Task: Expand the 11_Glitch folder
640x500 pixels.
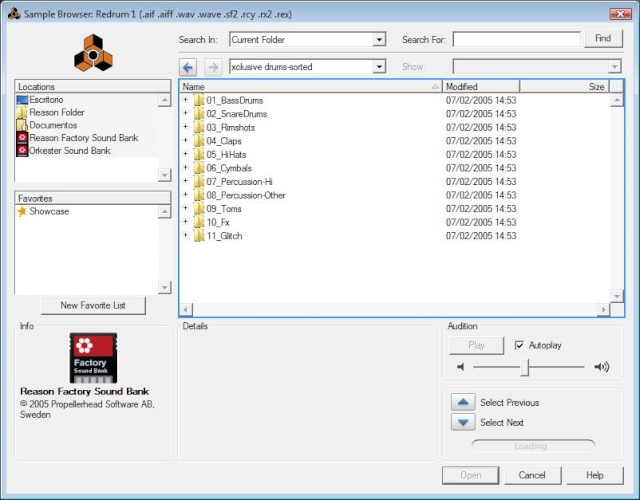Action: point(185,235)
